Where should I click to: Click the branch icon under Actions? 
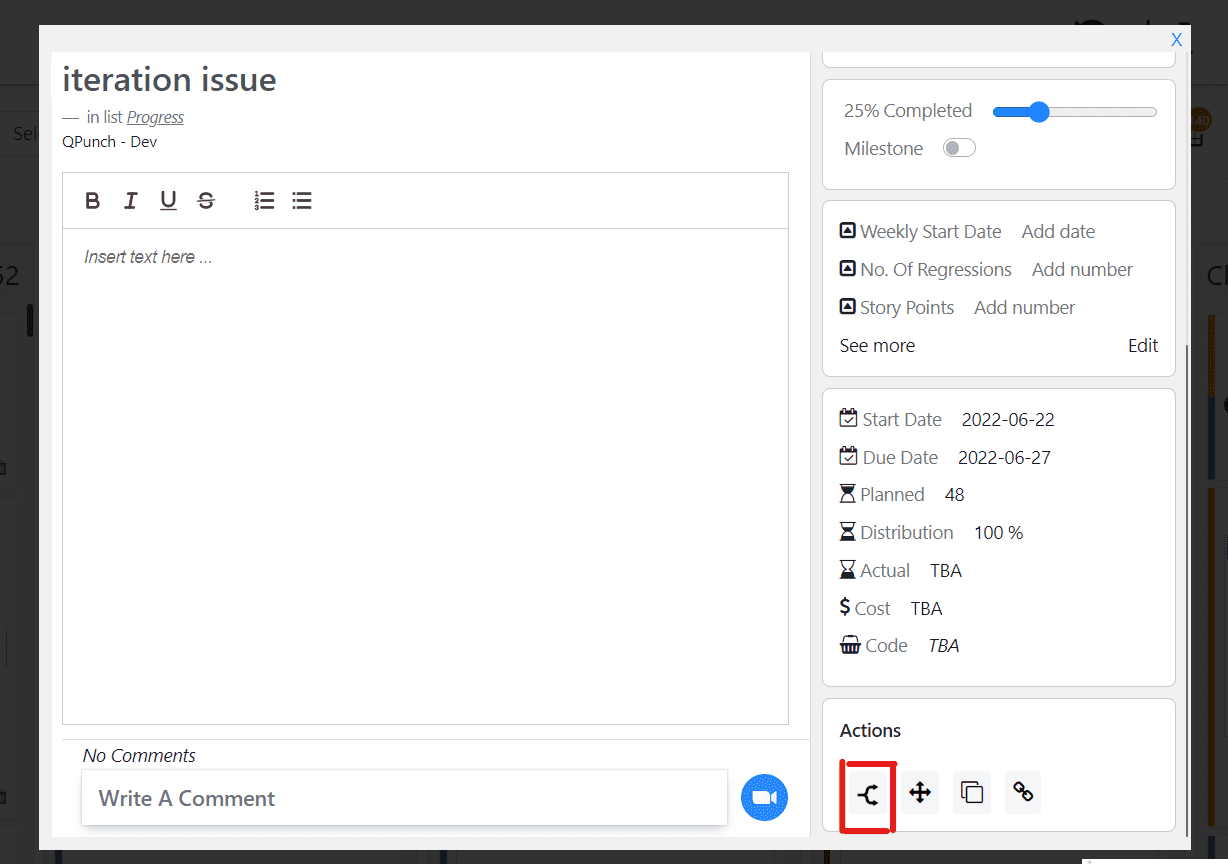point(868,794)
